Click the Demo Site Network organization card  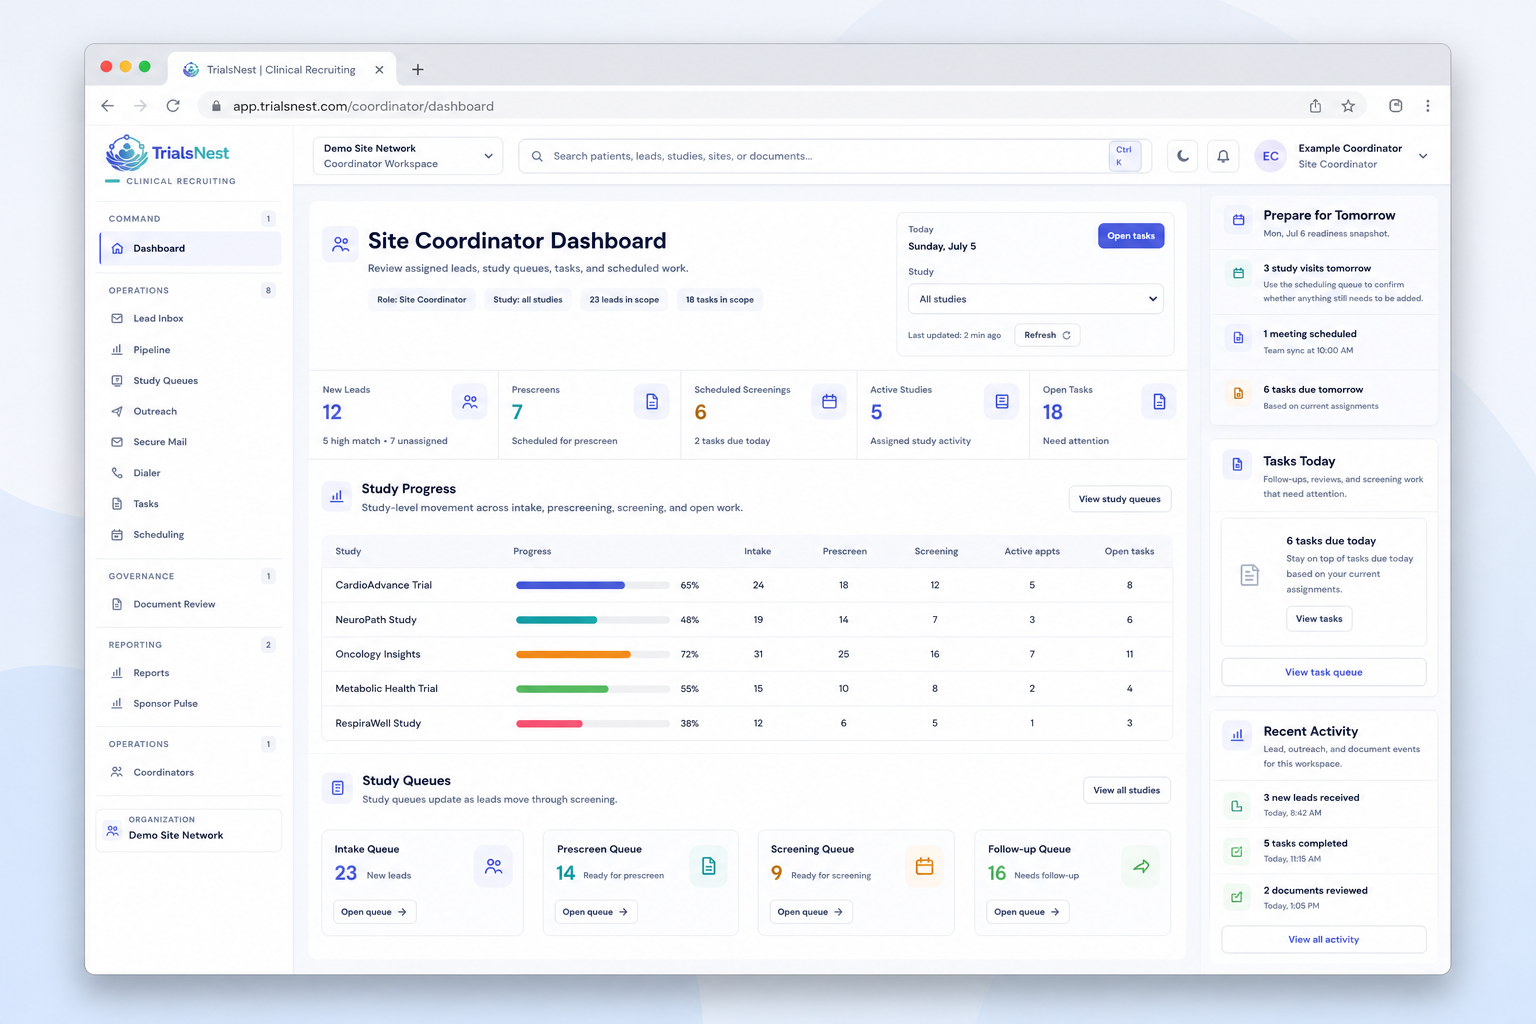pos(189,830)
